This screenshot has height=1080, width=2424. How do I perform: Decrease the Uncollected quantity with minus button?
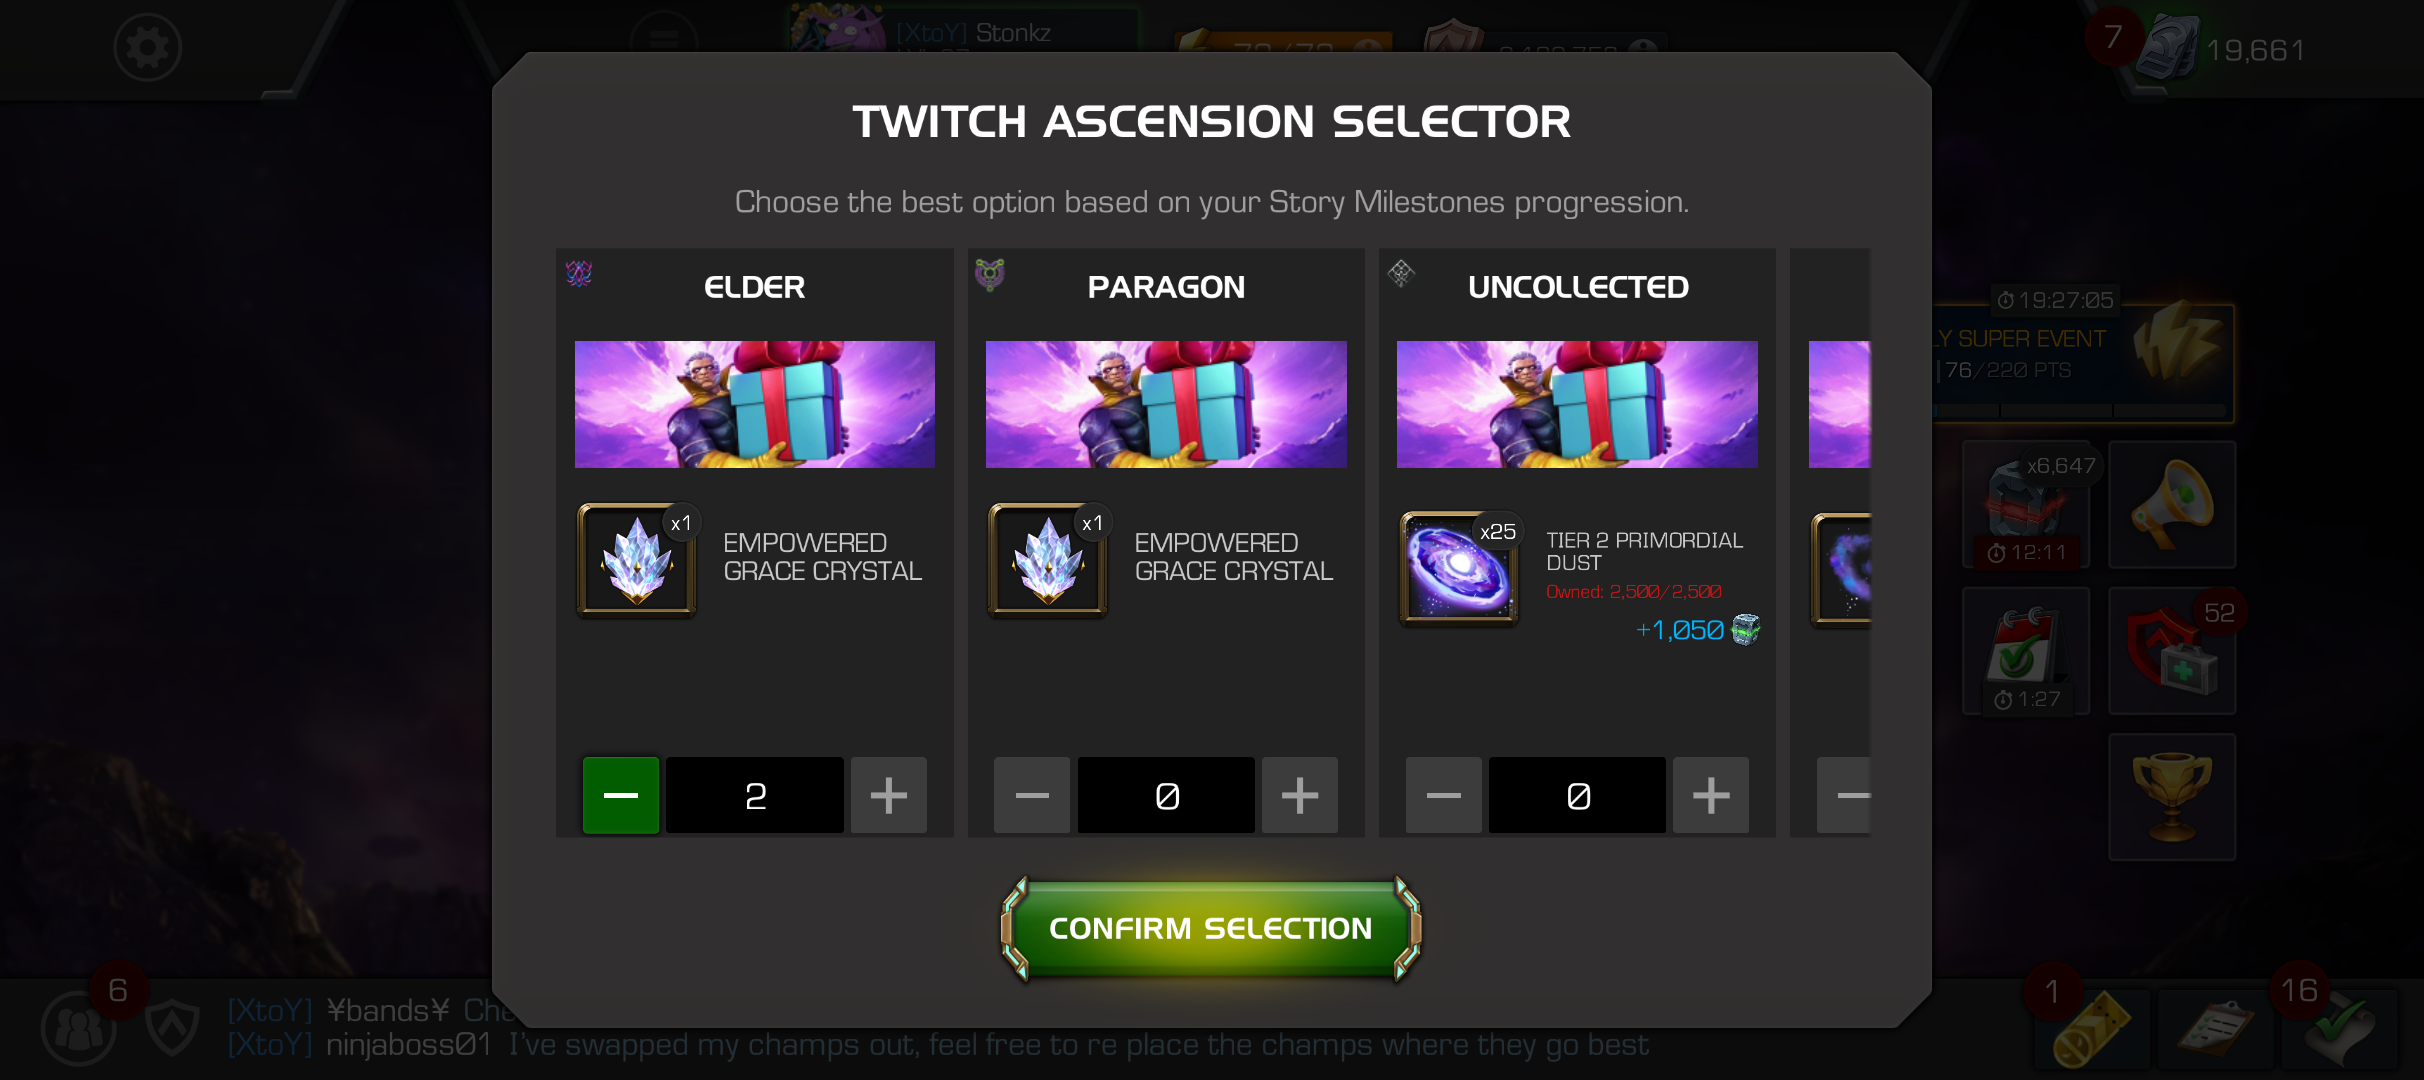[1443, 795]
